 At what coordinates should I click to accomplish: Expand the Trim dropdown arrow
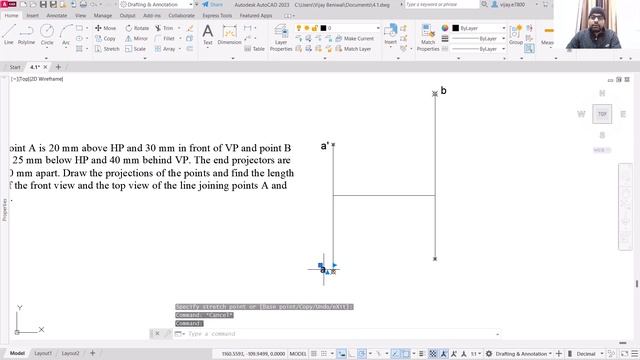179,28
